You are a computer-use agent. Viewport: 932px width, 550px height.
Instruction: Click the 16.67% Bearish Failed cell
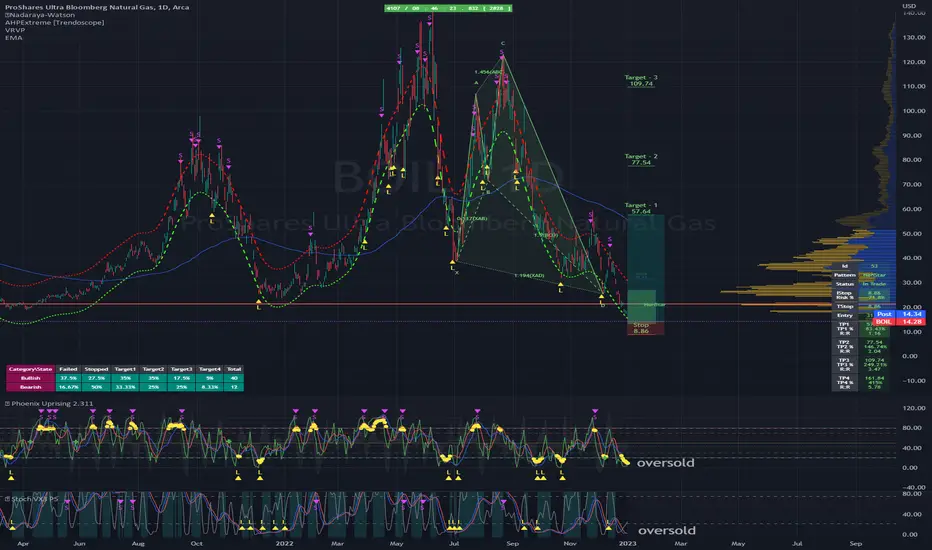(68, 387)
